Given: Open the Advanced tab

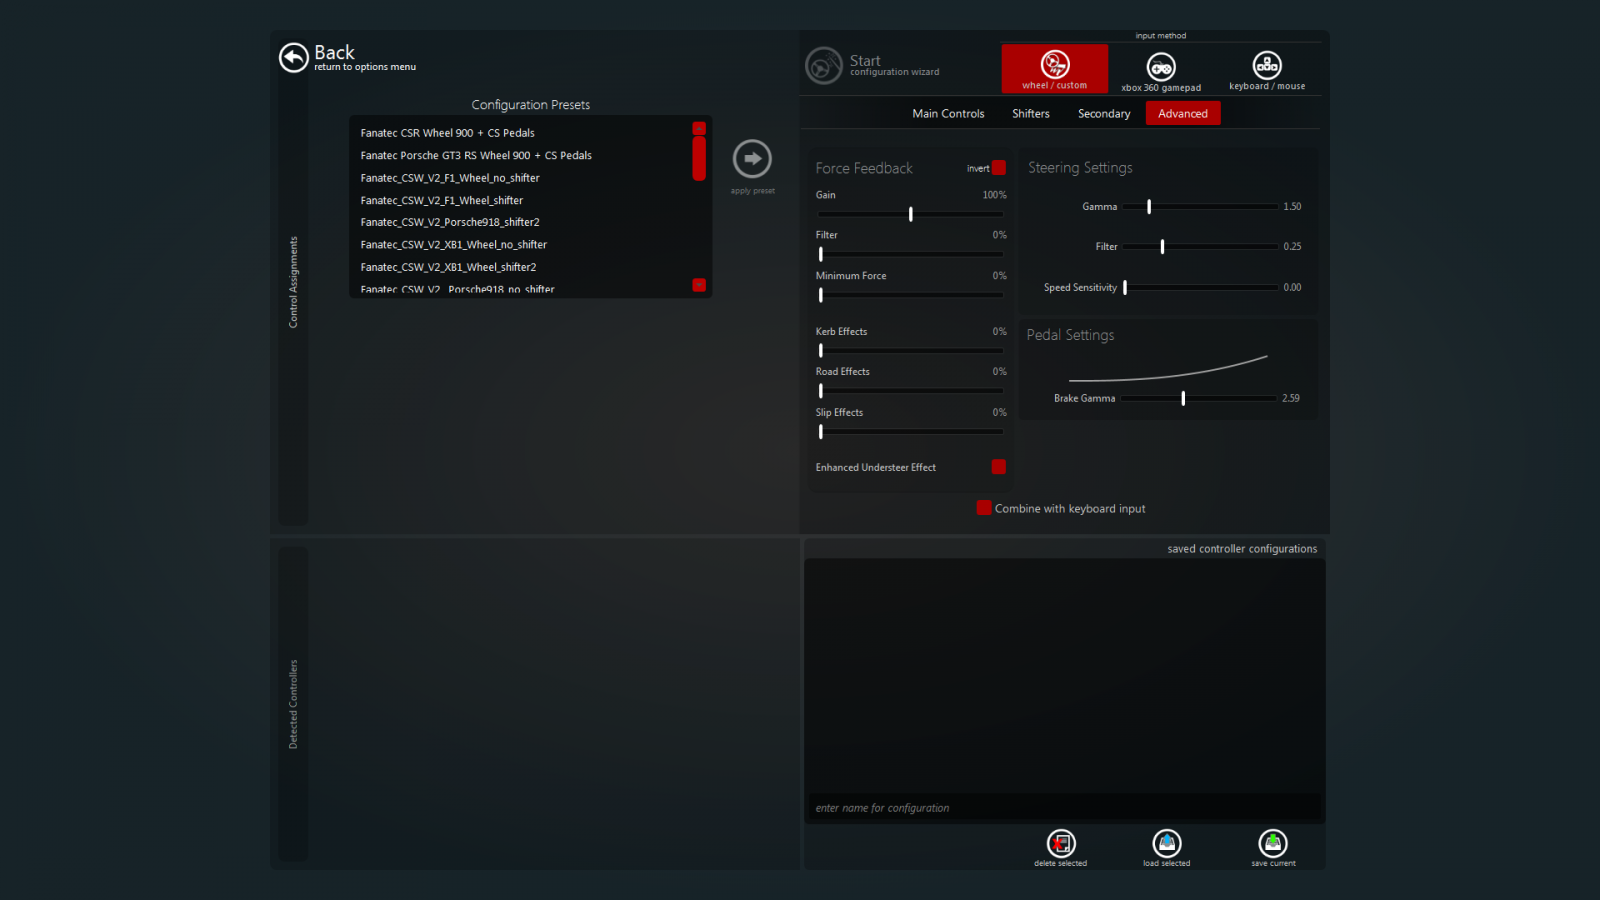Looking at the screenshot, I should 1183,114.
